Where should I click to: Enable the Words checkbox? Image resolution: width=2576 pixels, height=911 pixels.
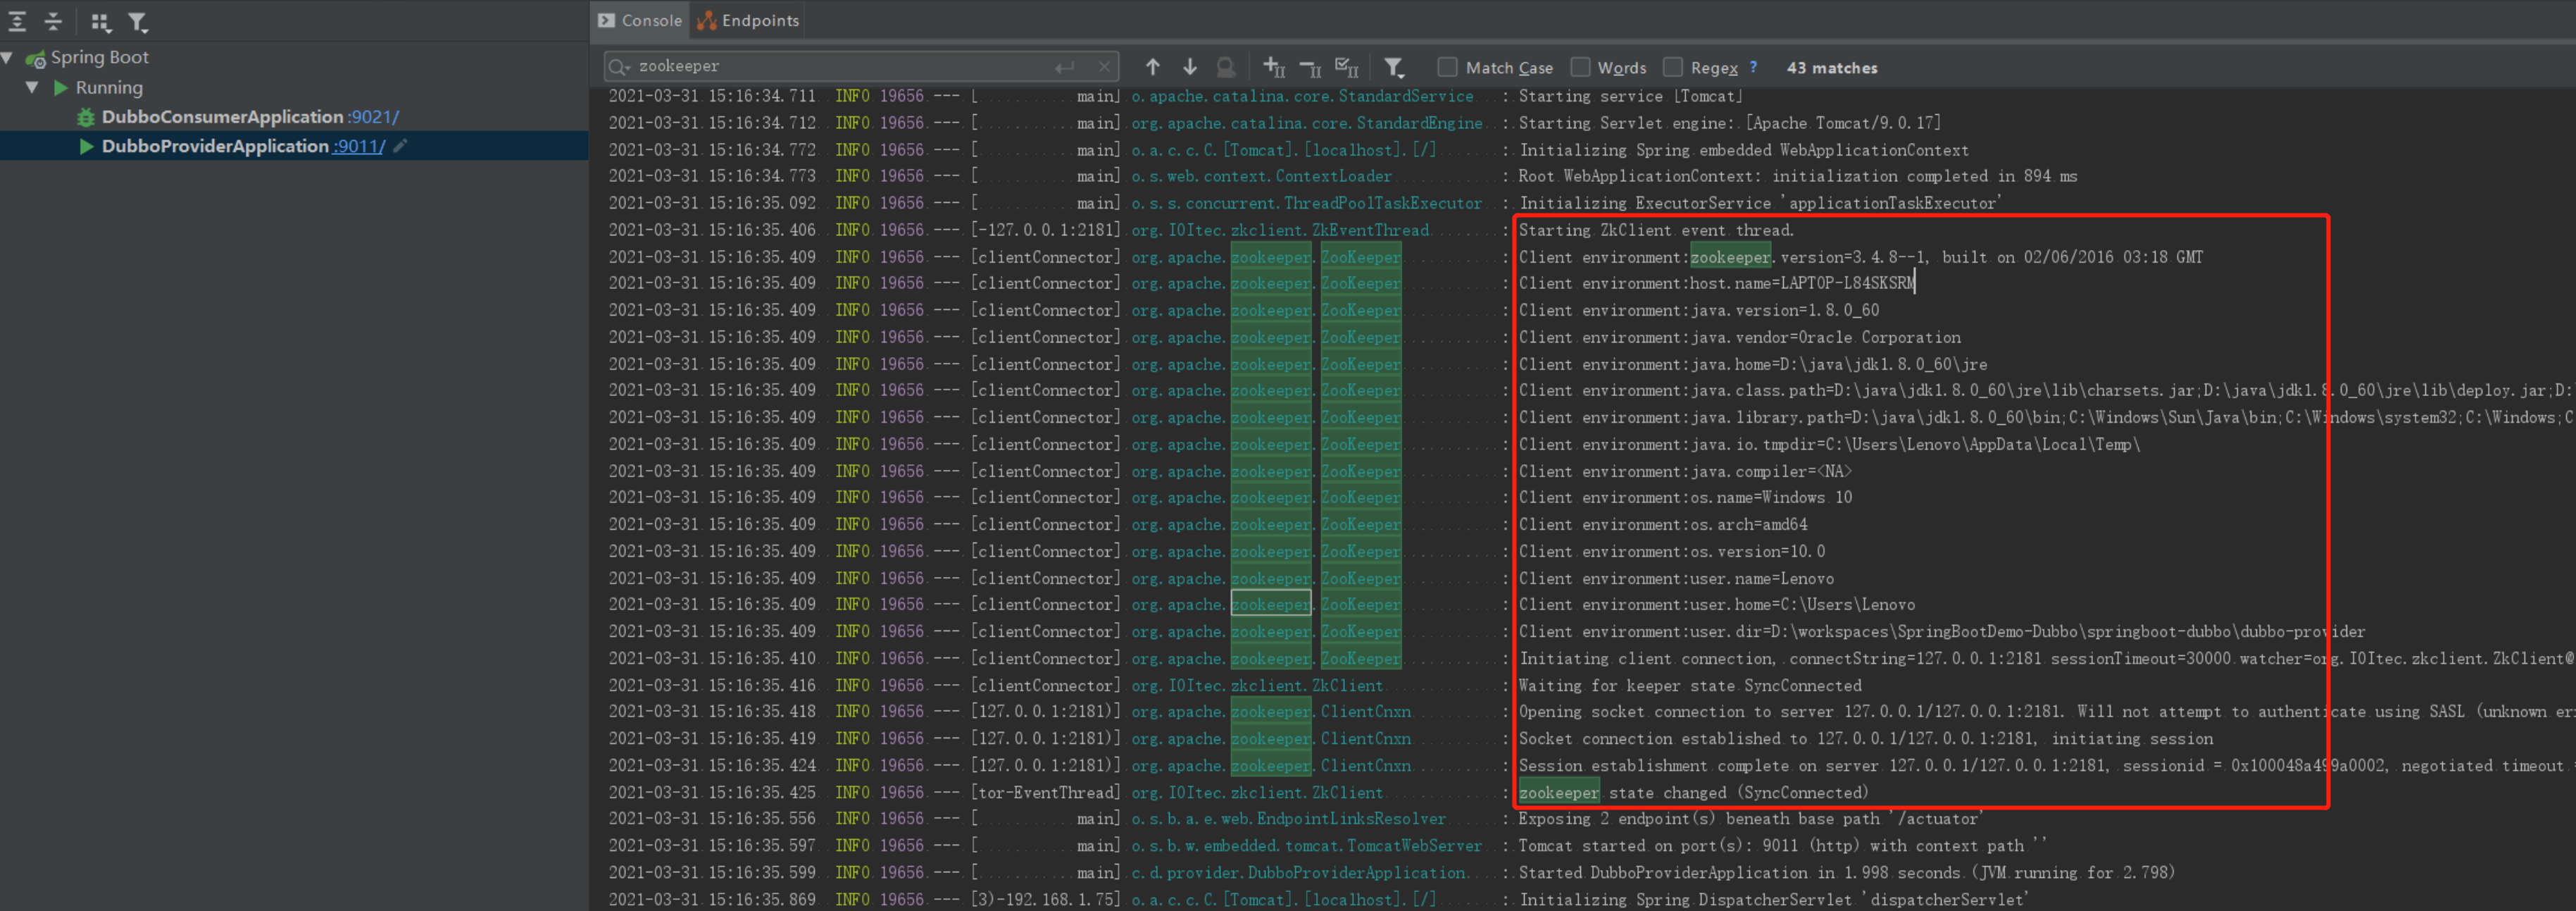[1580, 67]
